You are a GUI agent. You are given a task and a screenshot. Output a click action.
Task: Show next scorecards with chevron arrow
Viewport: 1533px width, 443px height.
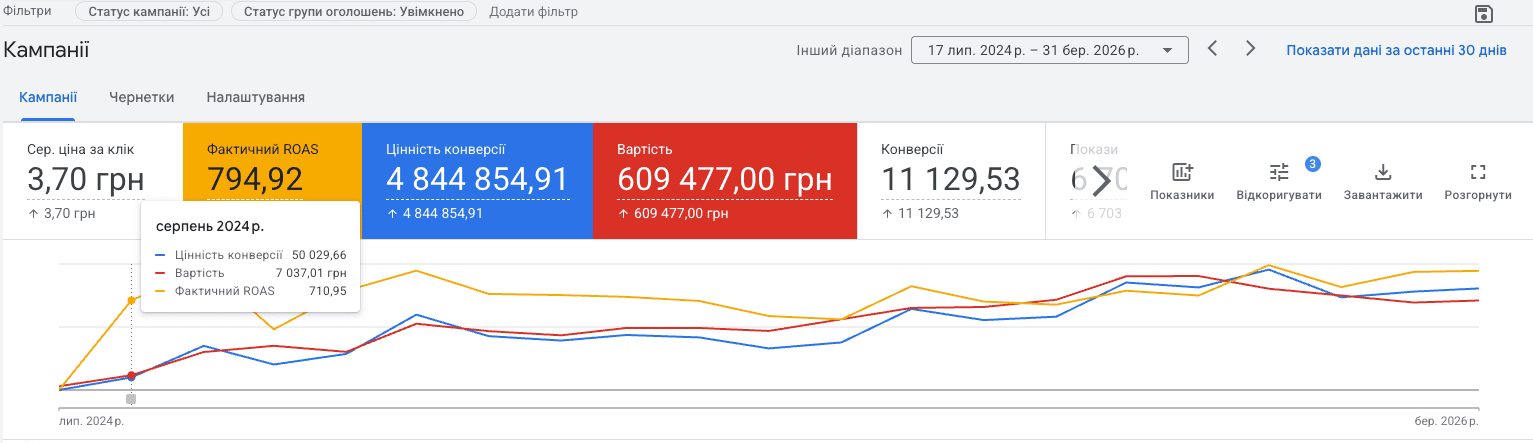tap(1101, 181)
